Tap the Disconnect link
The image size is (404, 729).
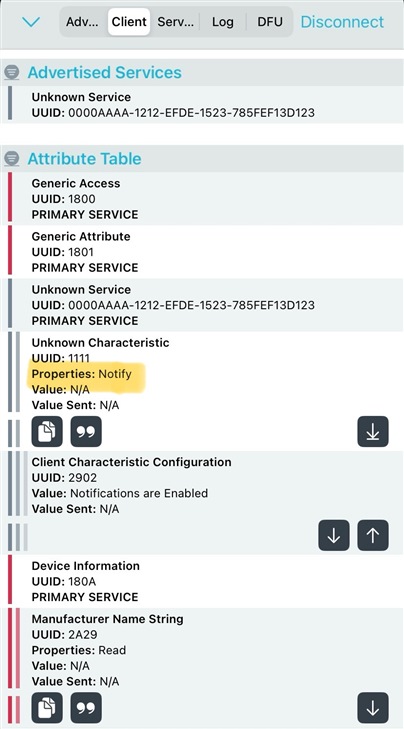(x=342, y=22)
